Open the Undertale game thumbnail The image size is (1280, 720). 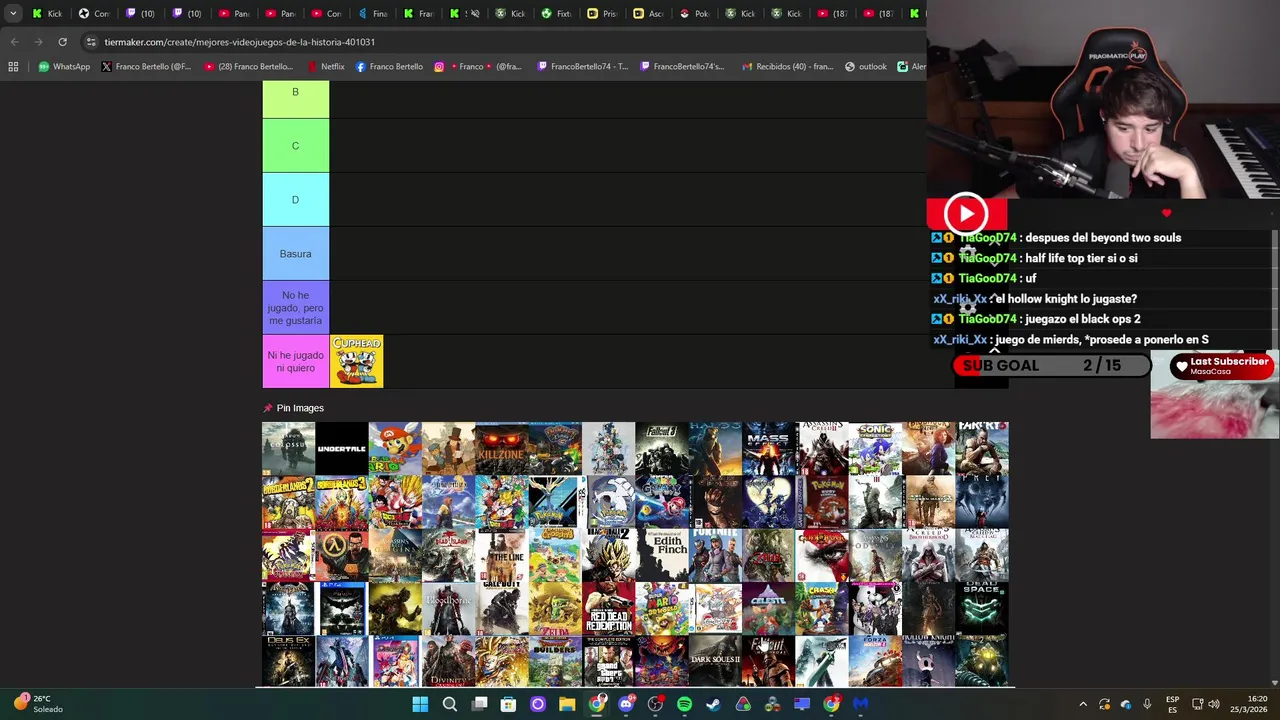click(x=341, y=448)
